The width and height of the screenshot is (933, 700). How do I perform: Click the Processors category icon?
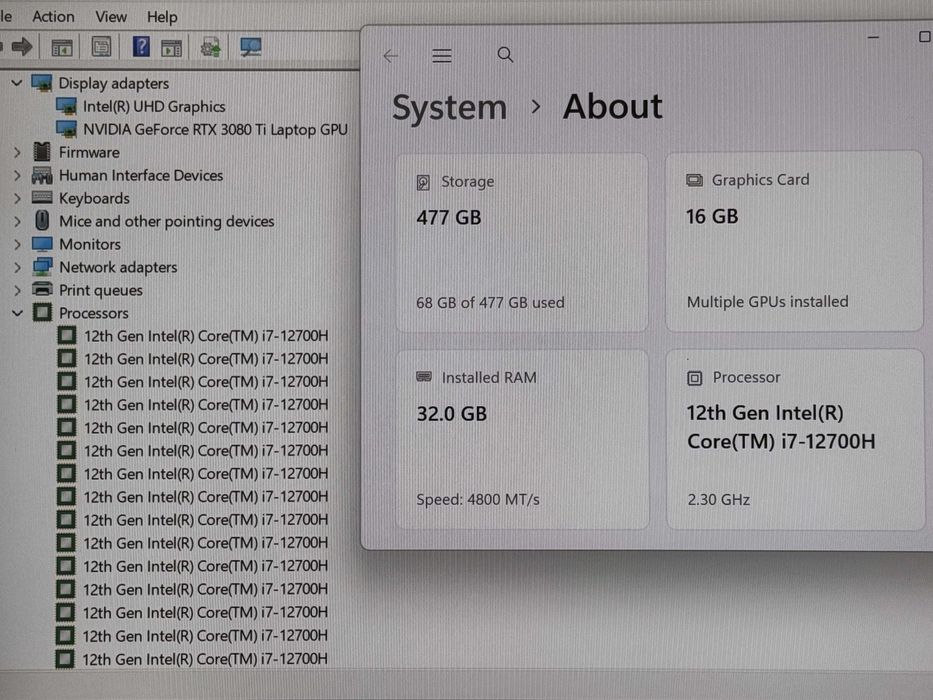[x=42, y=312]
